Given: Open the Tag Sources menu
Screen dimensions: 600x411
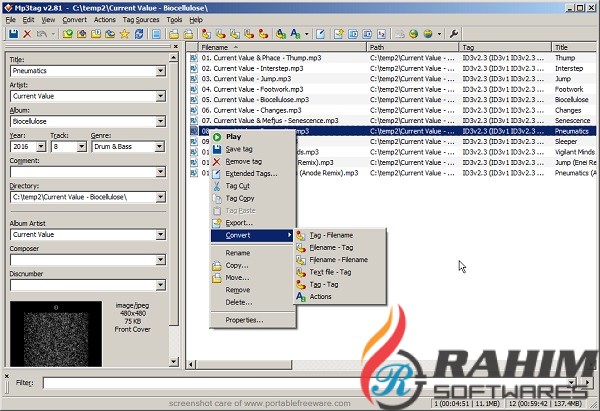Looking at the screenshot, I should tap(141, 20).
